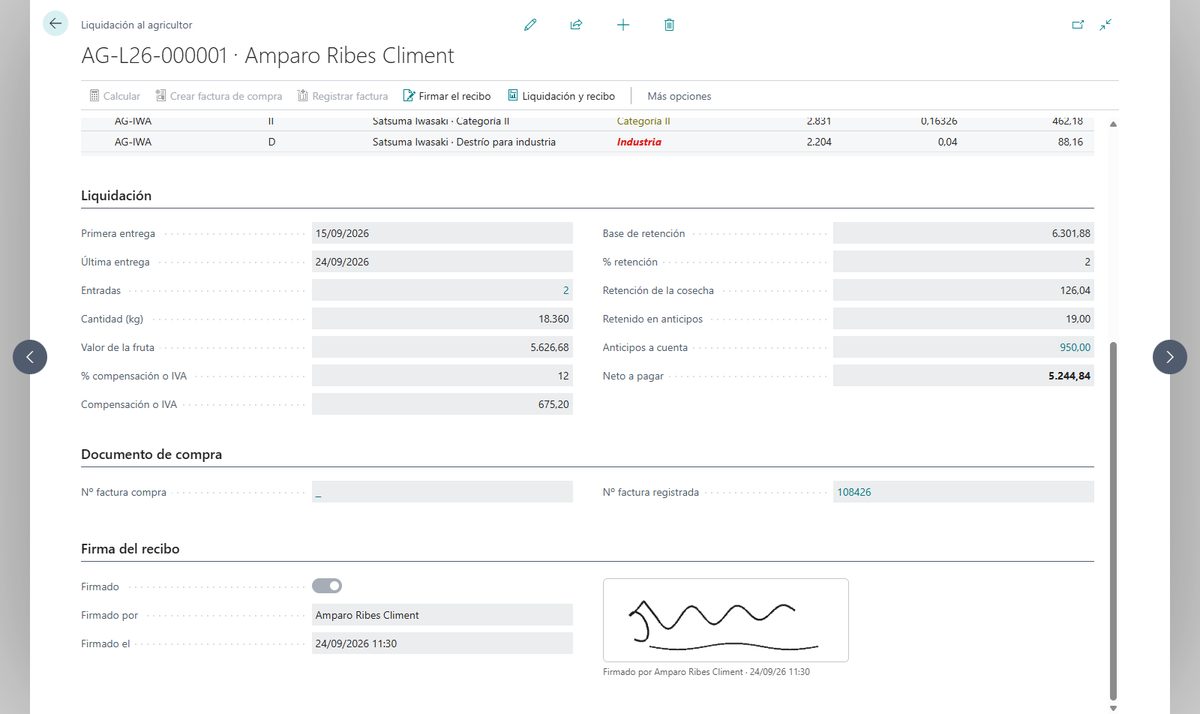Image resolution: width=1200 pixels, height=714 pixels.
Task: Click the trash delete icon
Action: (x=669, y=25)
